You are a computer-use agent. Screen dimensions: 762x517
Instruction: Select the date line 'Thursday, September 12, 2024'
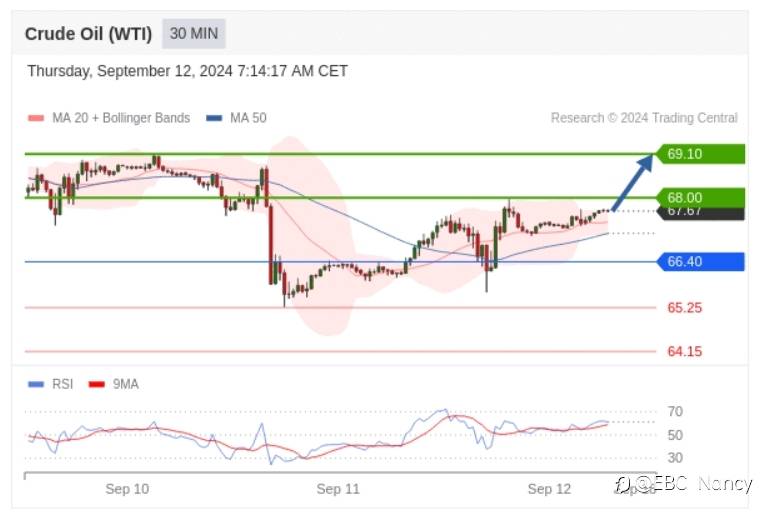[x=187, y=71]
